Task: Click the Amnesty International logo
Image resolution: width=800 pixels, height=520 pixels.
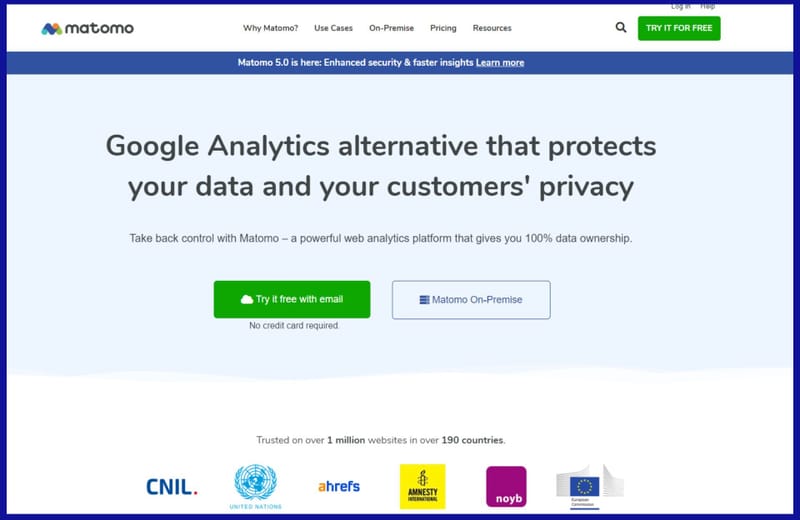Action: coord(422,486)
